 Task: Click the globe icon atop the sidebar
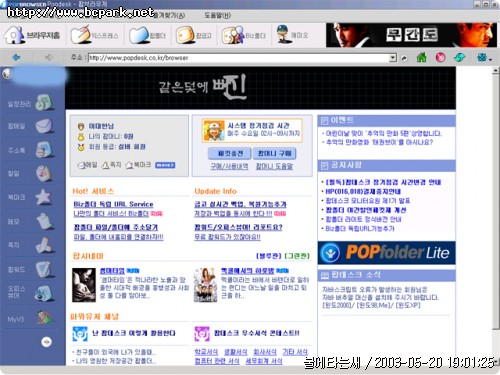click(x=7, y=73)
